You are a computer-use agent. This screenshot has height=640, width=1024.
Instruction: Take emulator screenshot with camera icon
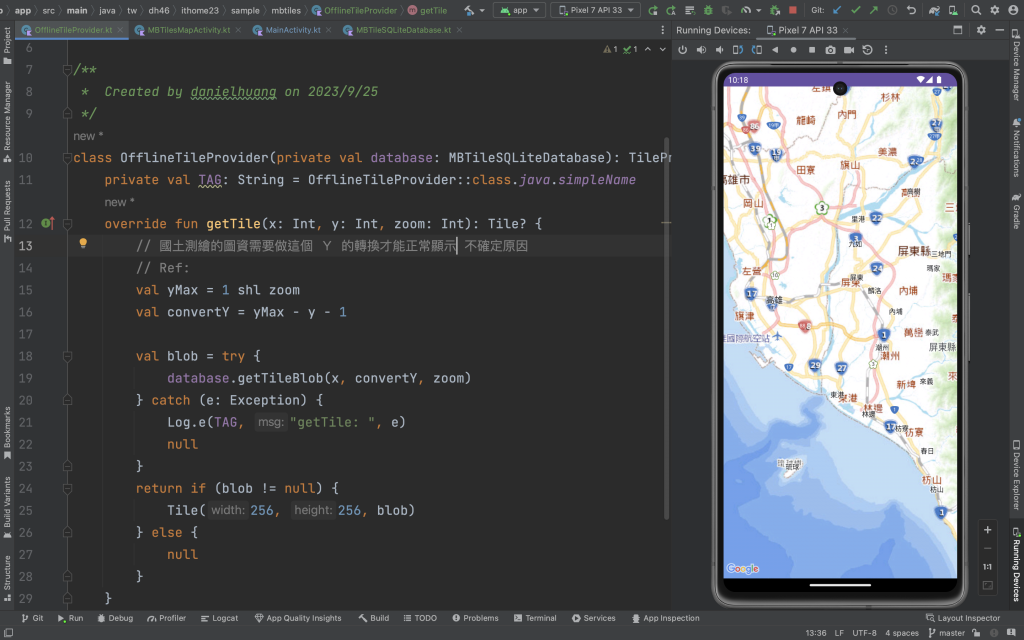[830, 50]
